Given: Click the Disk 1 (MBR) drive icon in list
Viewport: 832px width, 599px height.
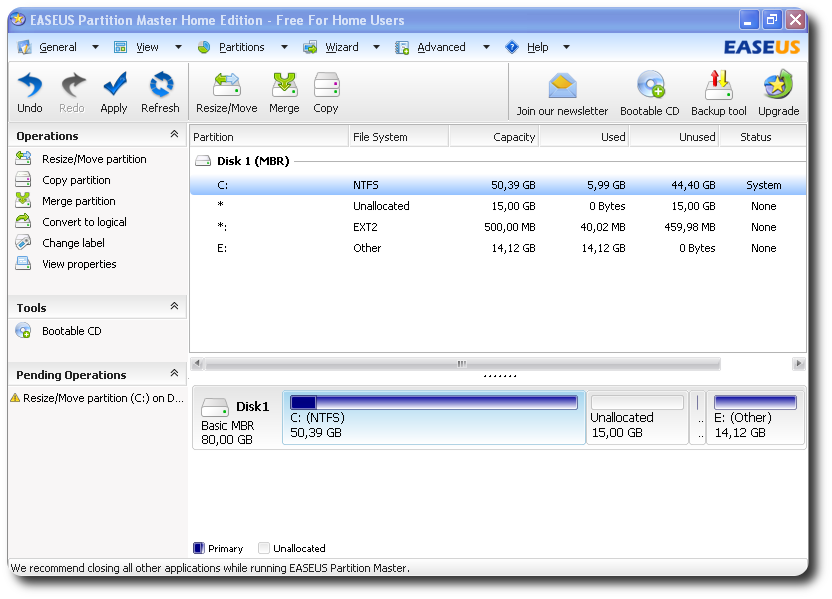Looking at the screenshot, I should click(x=203, y=161).
